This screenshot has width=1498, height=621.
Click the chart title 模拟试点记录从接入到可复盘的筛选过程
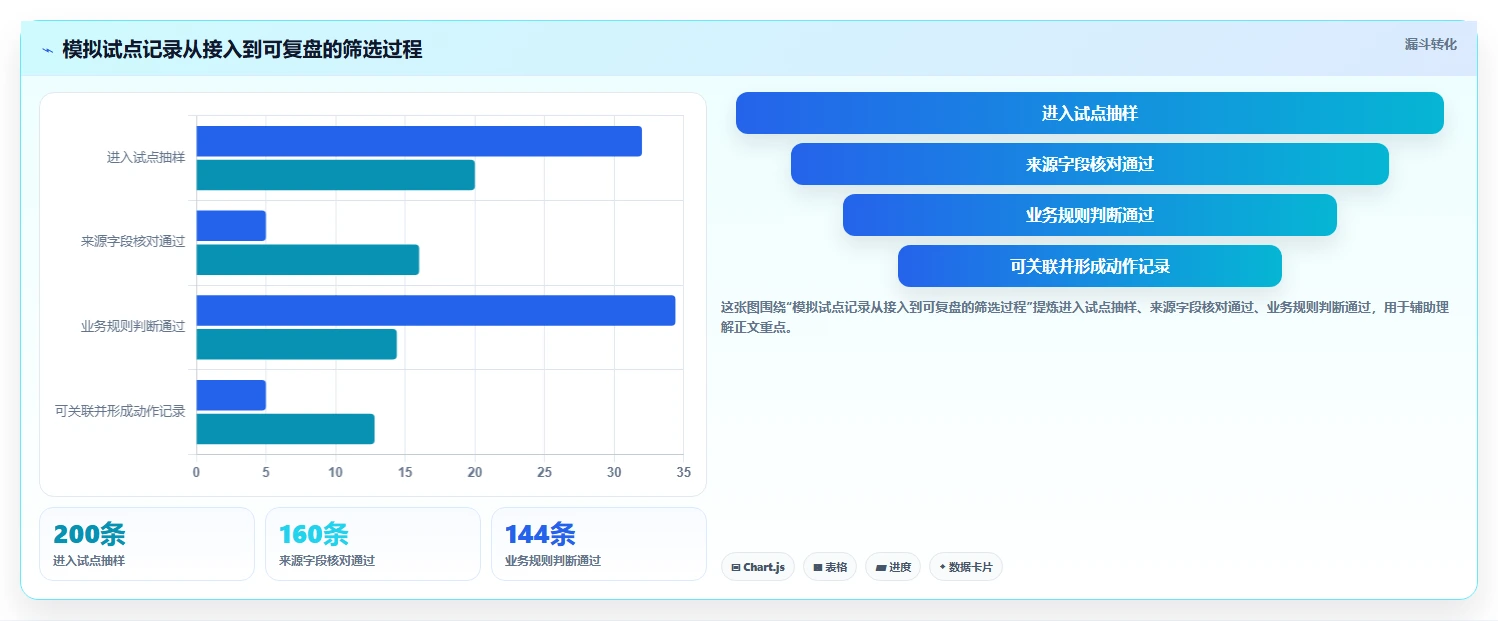(x=242, y=49)
